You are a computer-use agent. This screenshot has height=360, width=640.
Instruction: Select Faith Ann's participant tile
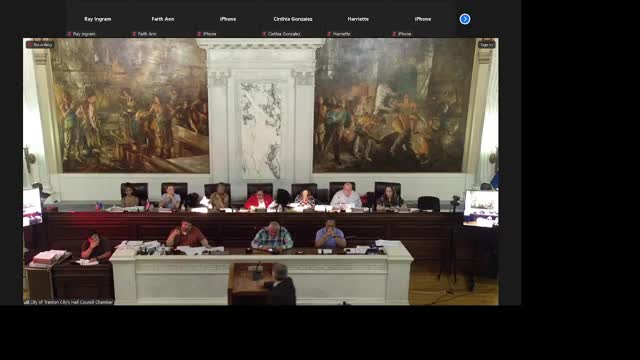click(162, 19)
